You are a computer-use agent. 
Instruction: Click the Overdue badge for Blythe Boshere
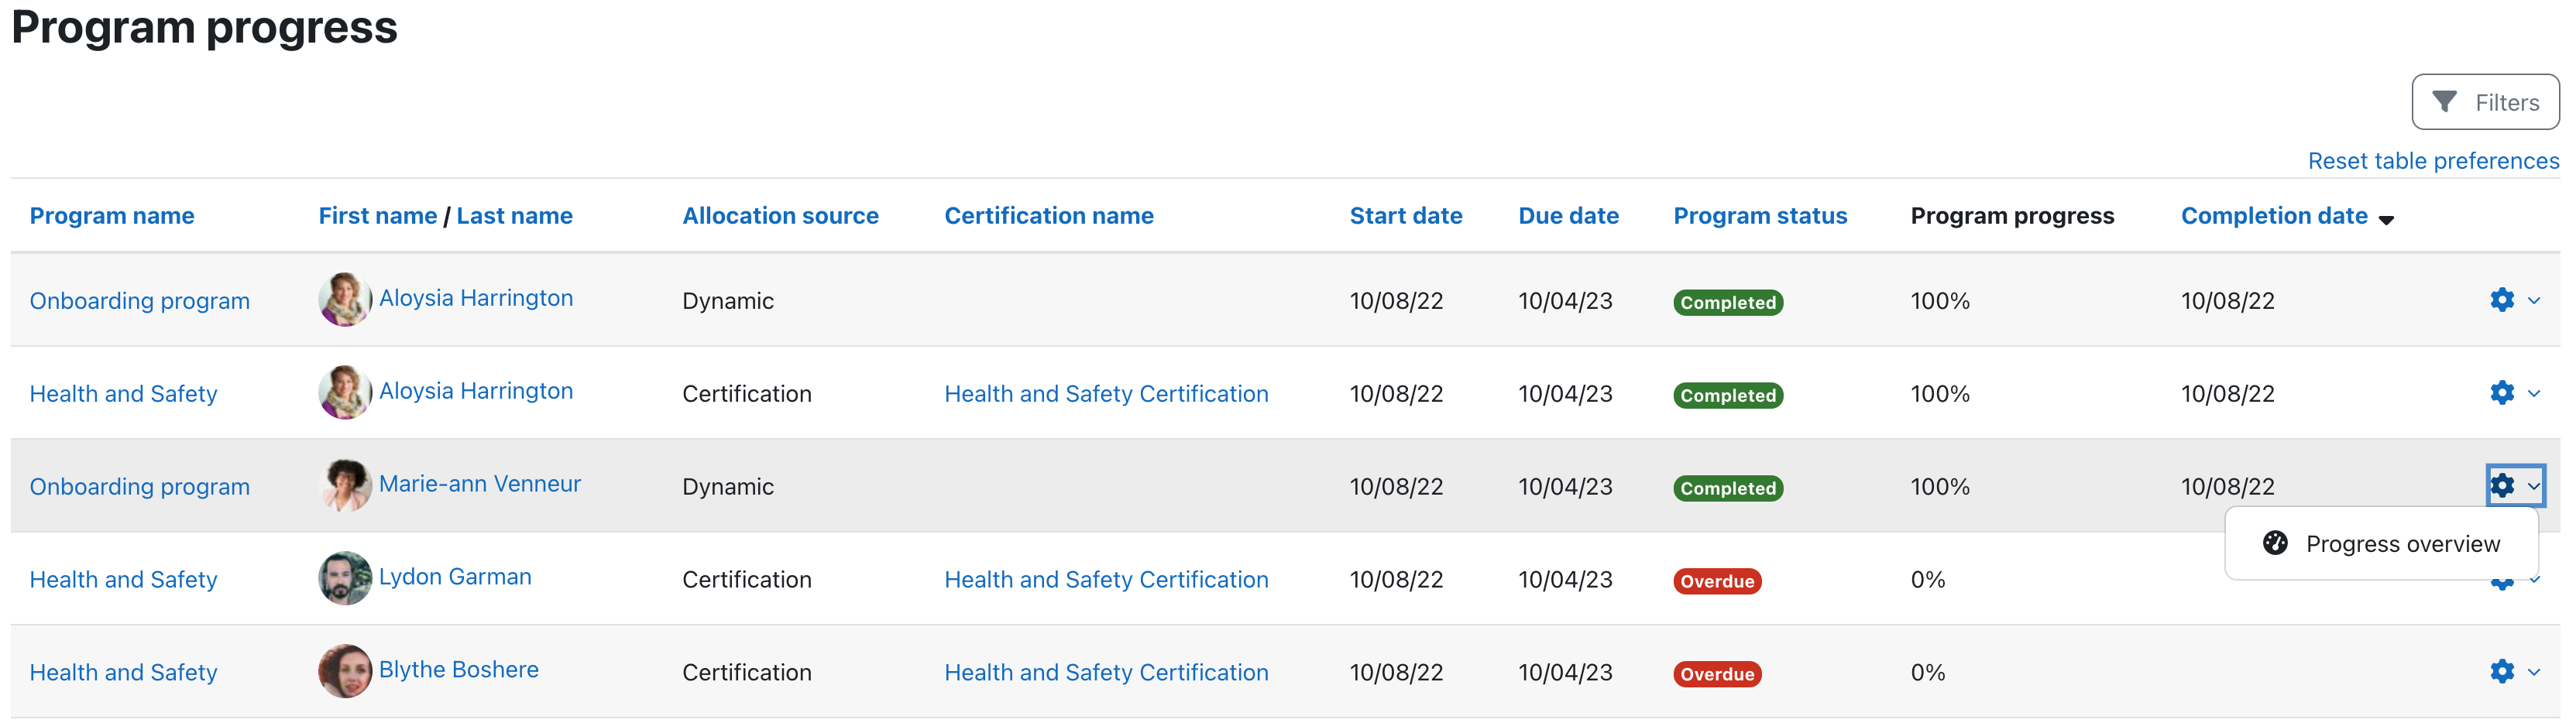(1717, 674)
